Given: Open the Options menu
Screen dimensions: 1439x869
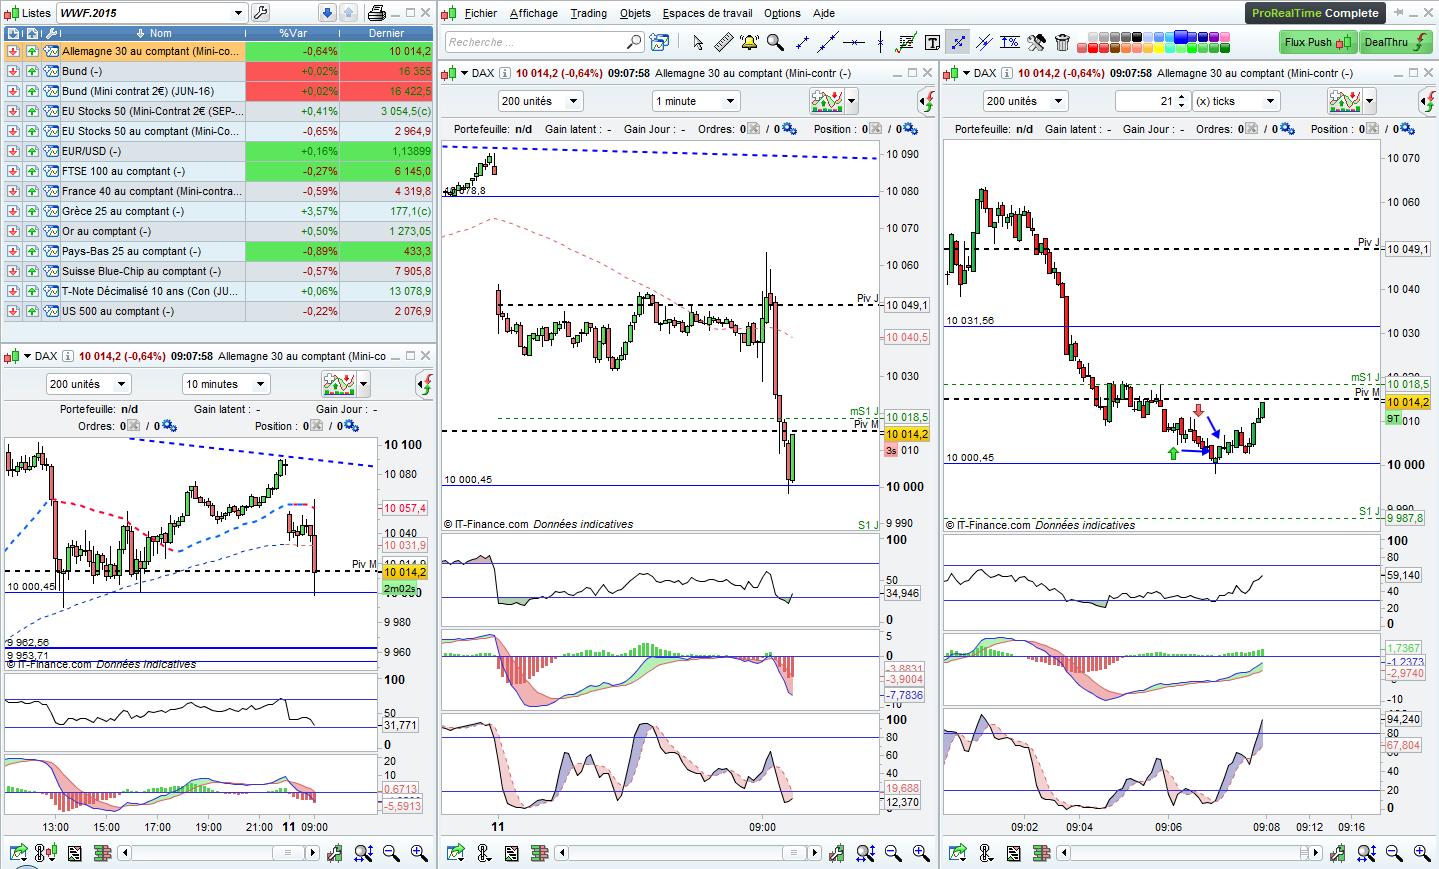Looking at the screenshot, I should tap(782, 13).
